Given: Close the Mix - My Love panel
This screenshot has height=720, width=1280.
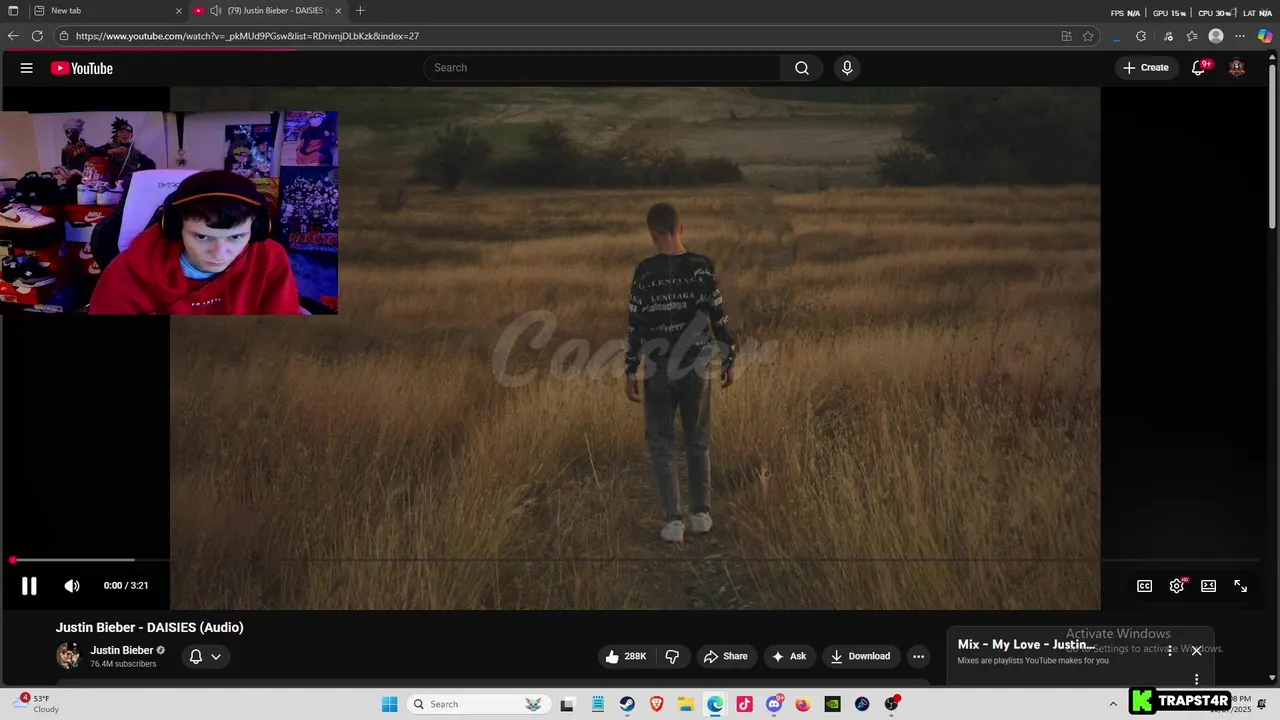Looking at the screenshot, I should click(1196, 651).
